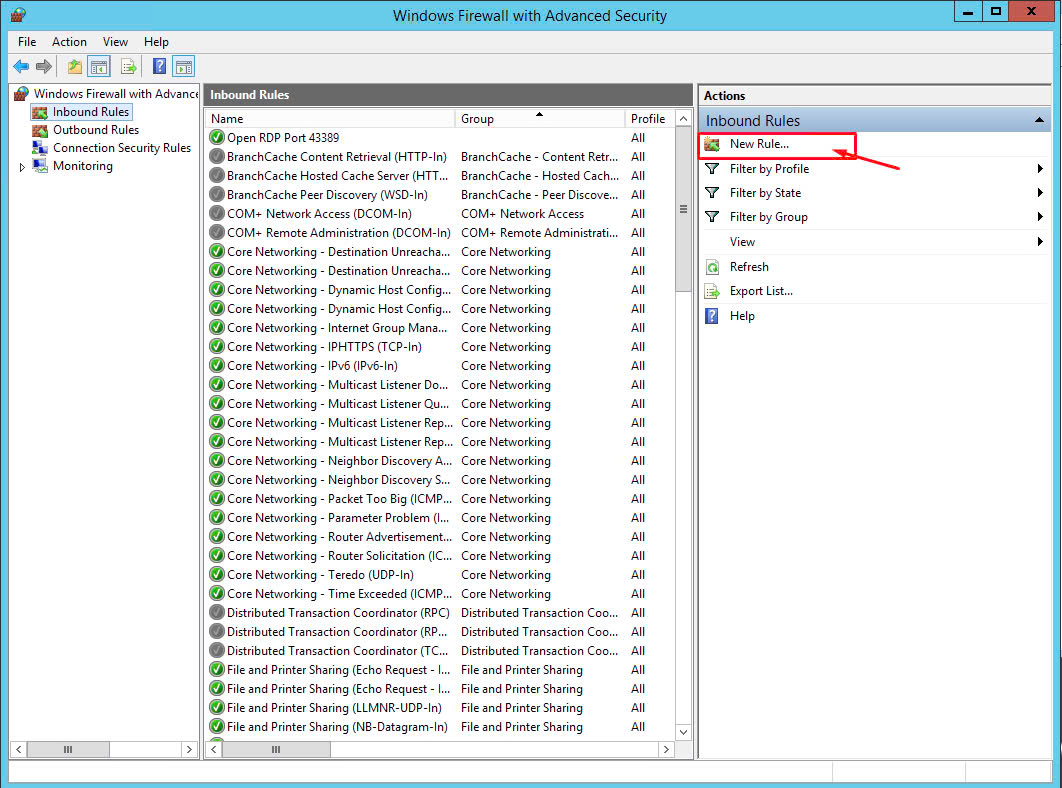Click the Windows Firewall root tree item

pos(115,94)
